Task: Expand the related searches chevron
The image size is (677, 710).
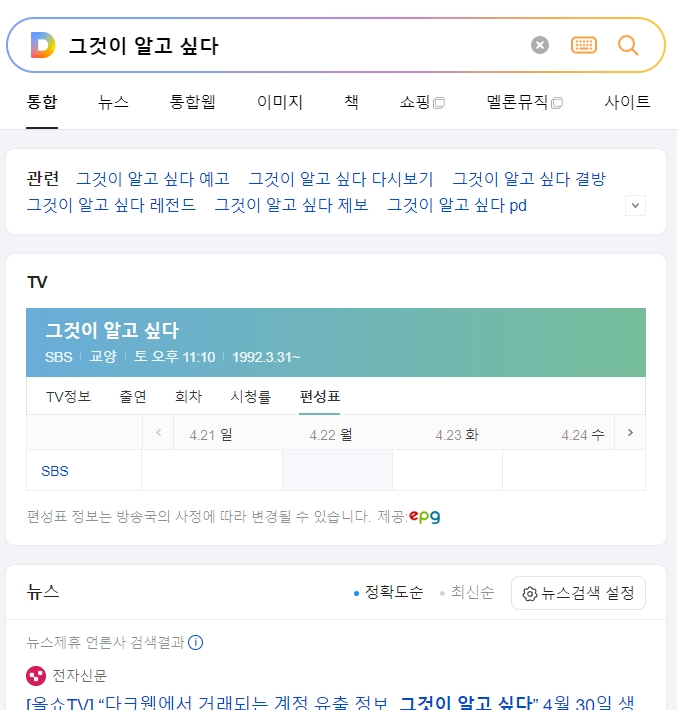Action: tap(635, 206)
